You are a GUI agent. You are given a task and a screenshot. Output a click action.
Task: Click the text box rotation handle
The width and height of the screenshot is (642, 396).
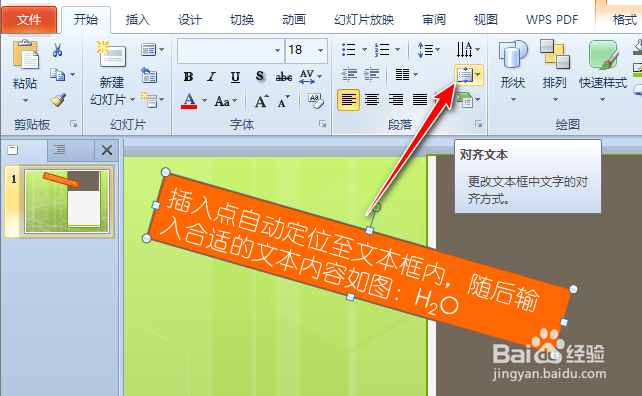tap(376, 208)
